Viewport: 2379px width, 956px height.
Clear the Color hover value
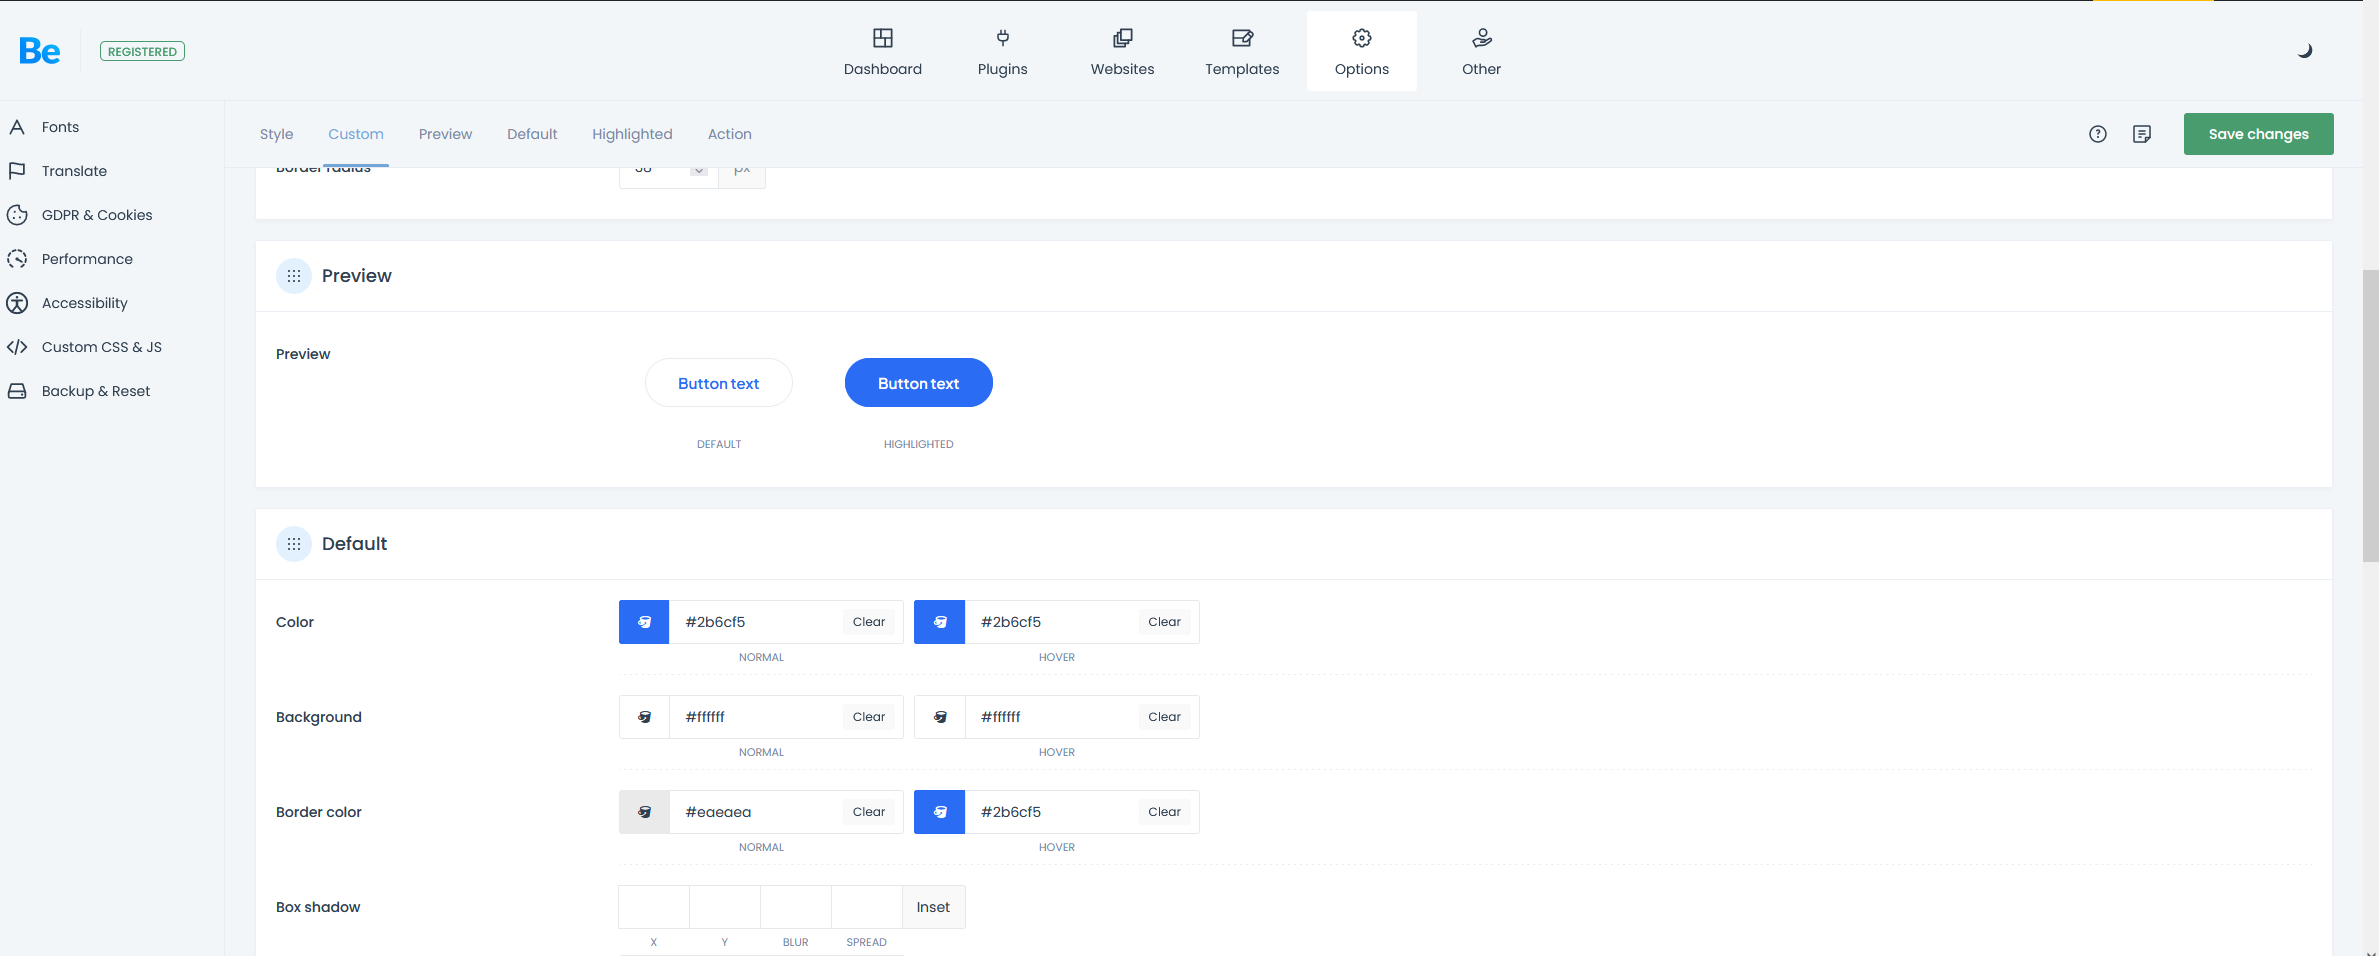[x=1164, y=622]
